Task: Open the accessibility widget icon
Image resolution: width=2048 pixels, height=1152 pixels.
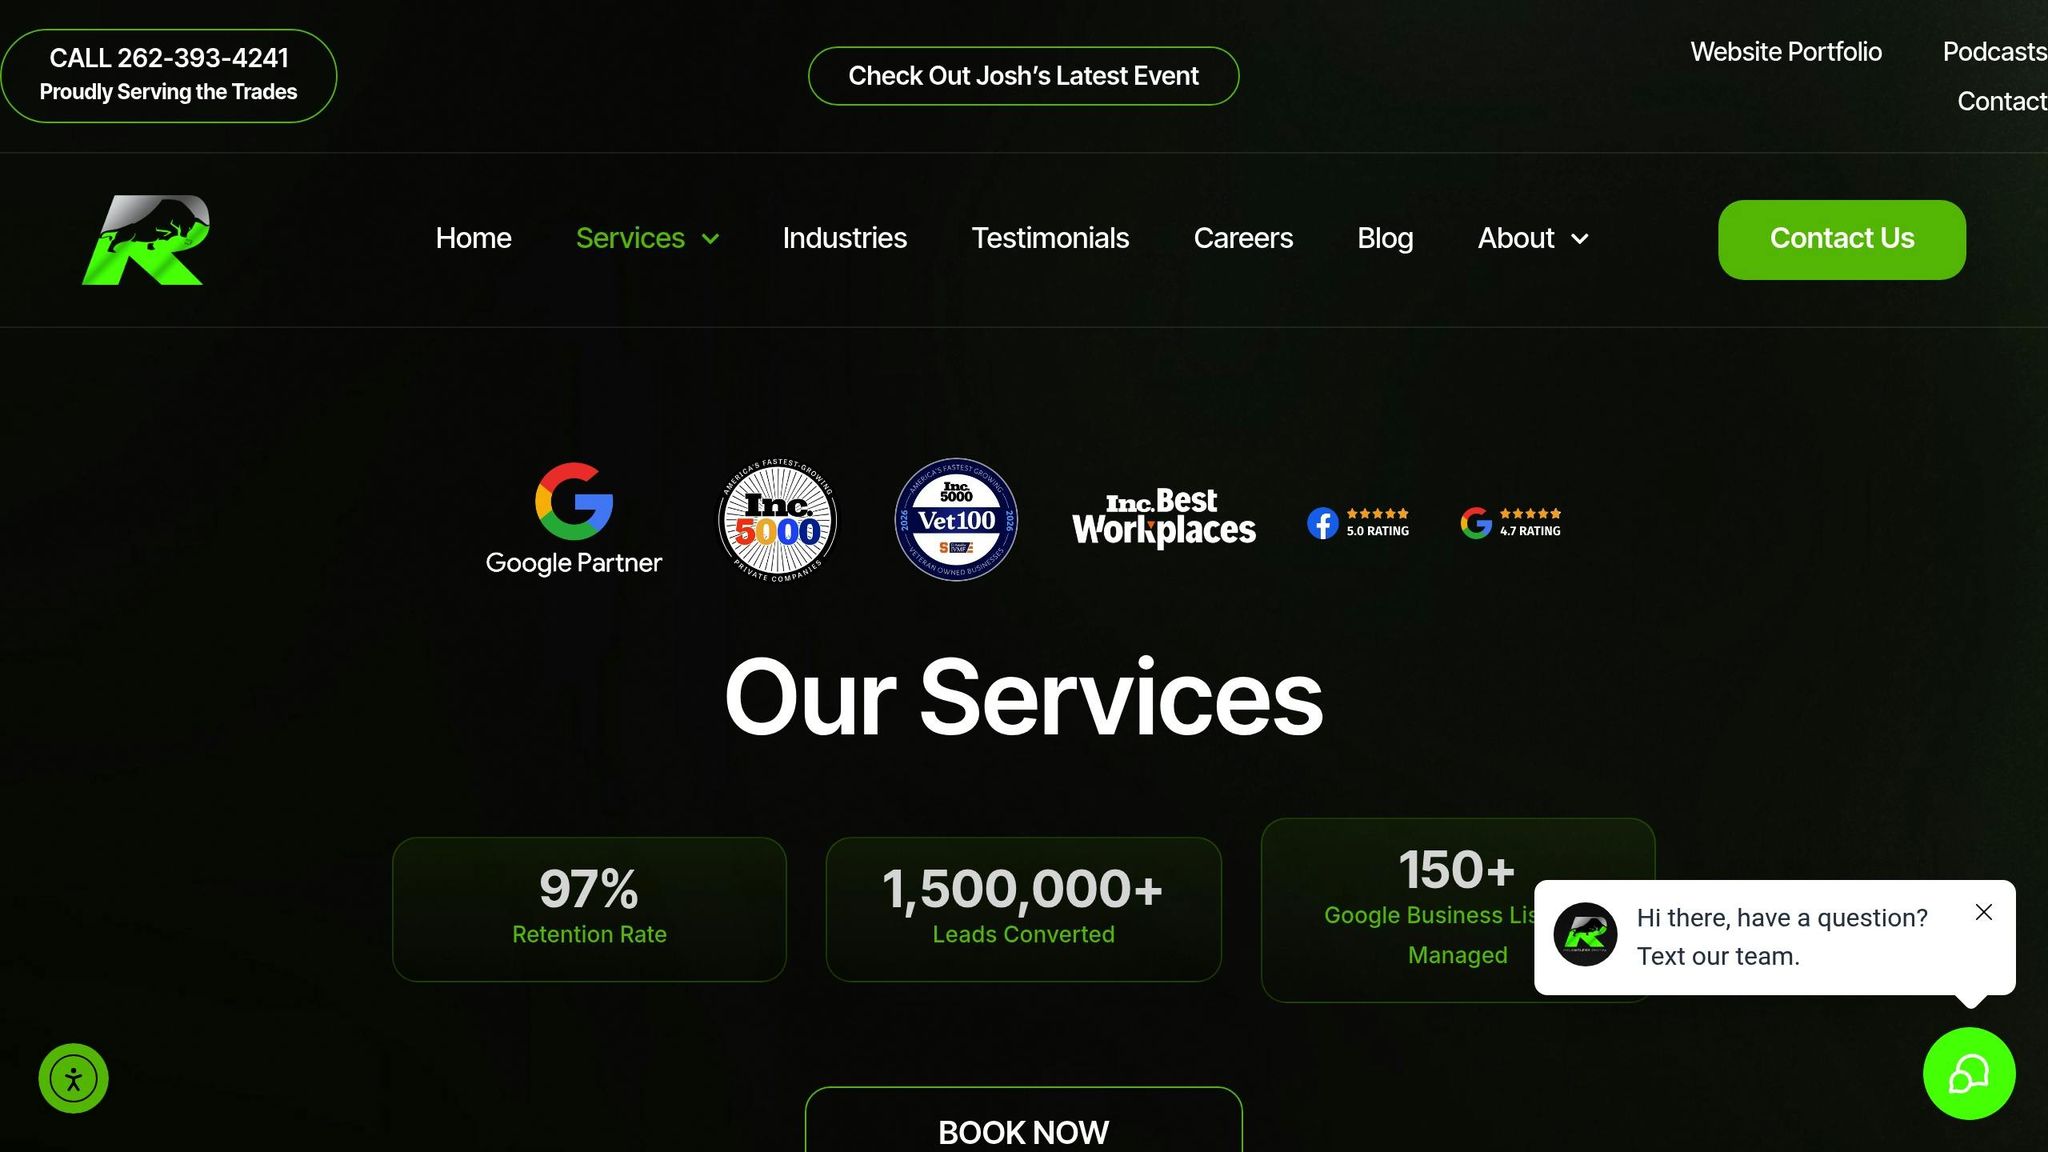Action: (x=73, y=1079)
